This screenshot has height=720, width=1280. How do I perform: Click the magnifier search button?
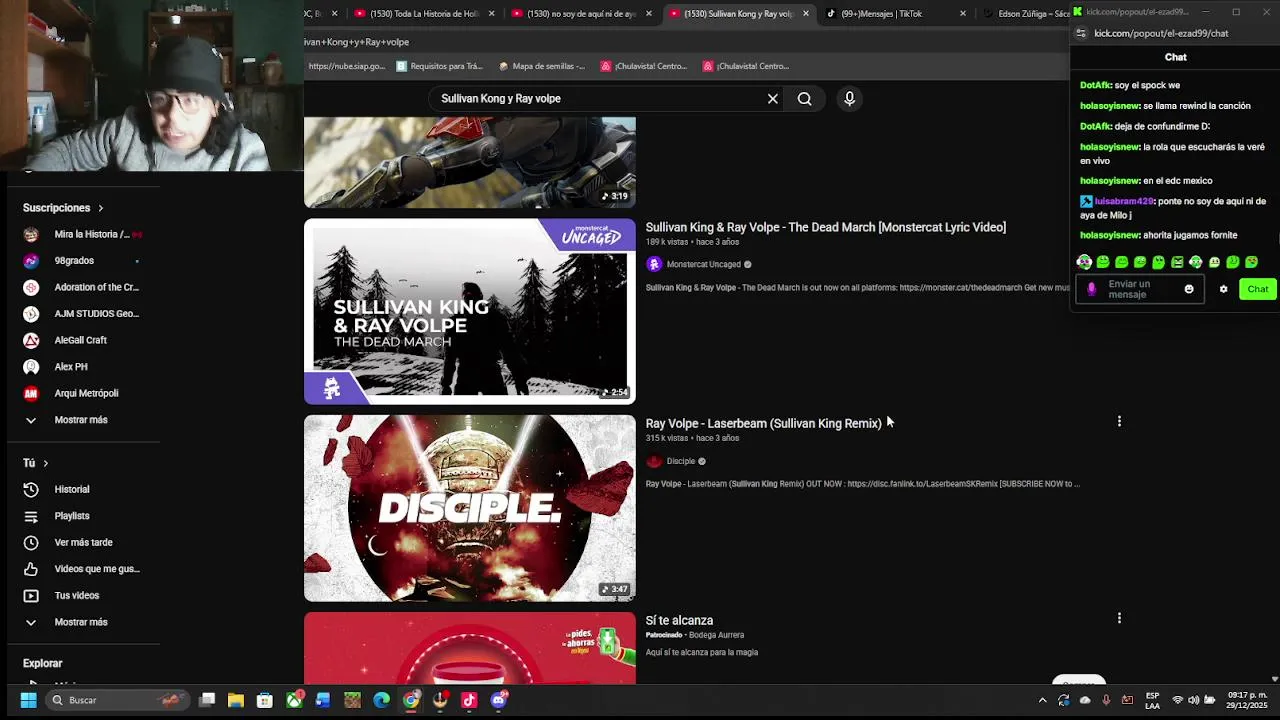coord(804,99)
